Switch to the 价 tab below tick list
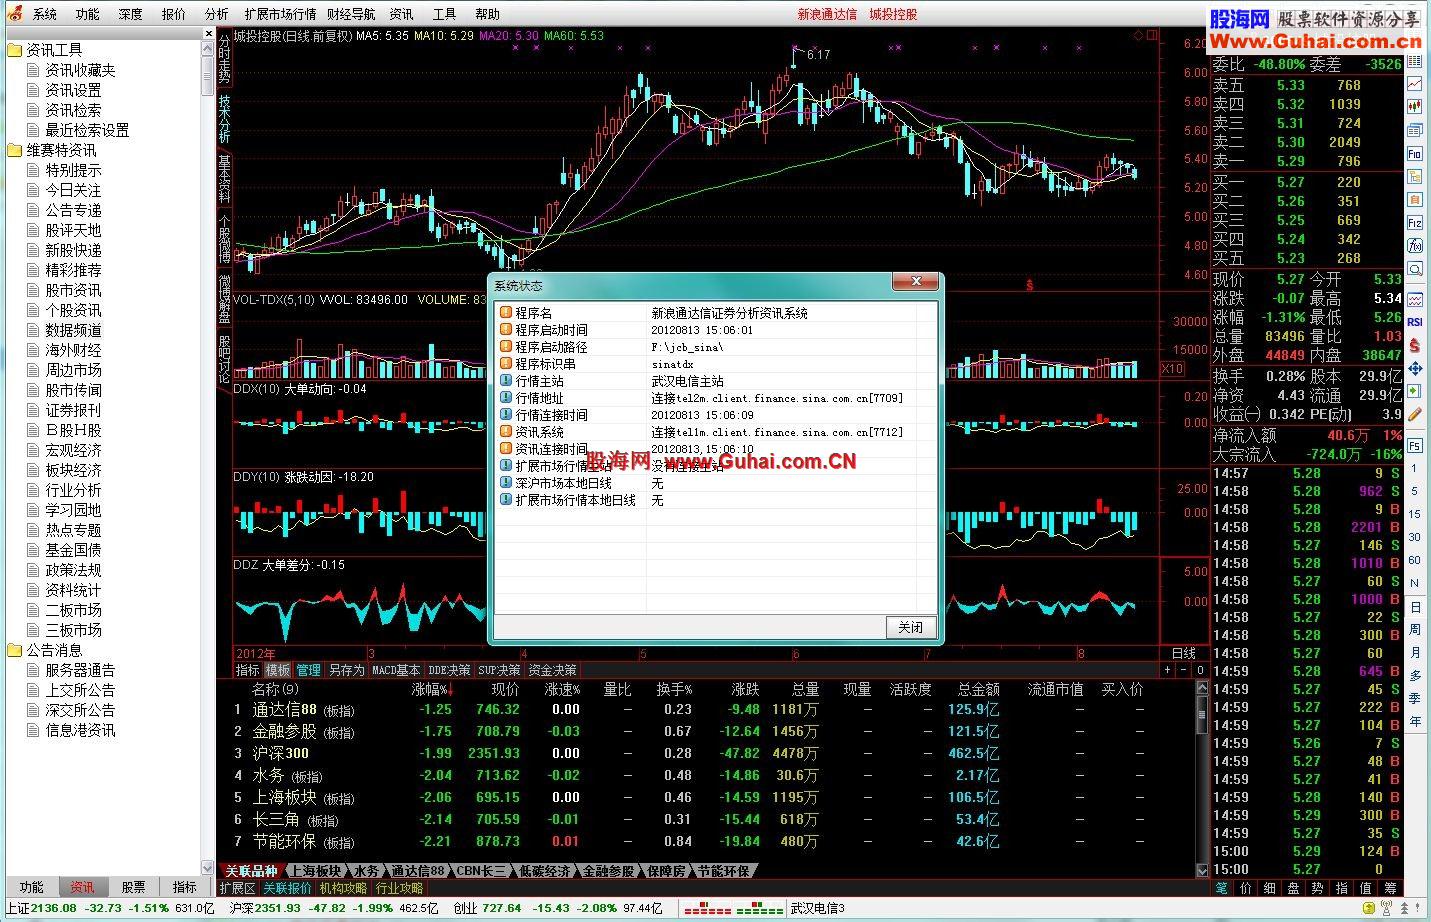1431x922 pixels. click(x=1245, y=888)
